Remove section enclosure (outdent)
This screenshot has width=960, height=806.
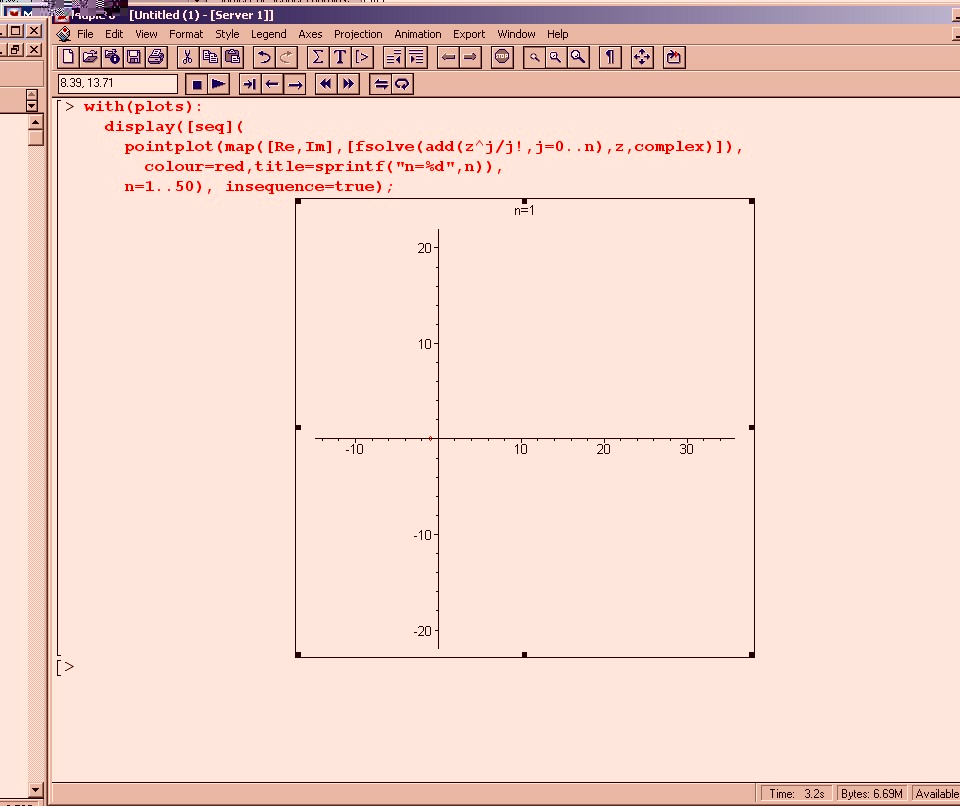(394, 58)
